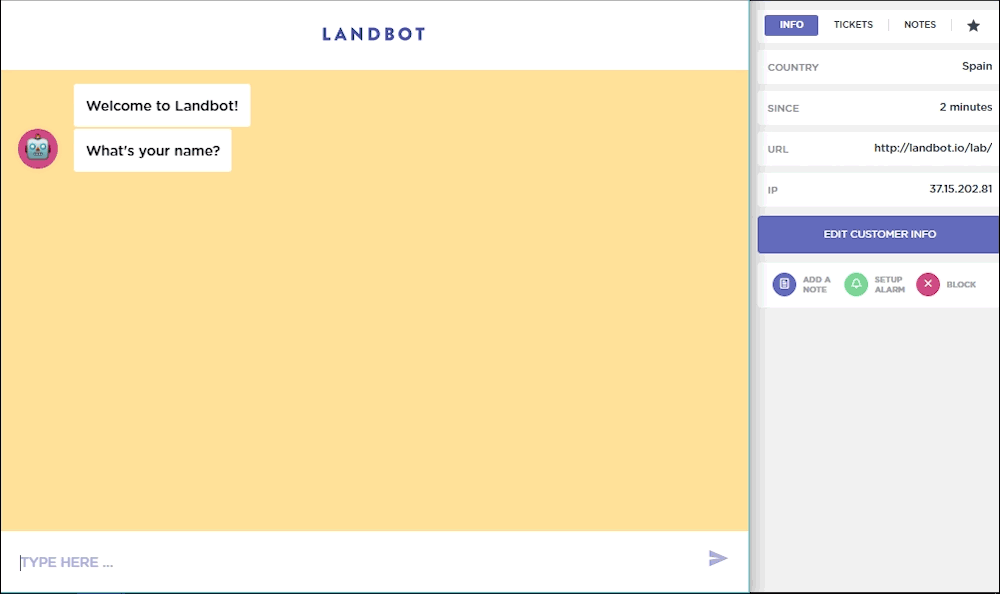Image resolution: width=1000 pixels, height=594 pixels.
Task: Switch to the INFO tab
Action: (x=791, y=25)
